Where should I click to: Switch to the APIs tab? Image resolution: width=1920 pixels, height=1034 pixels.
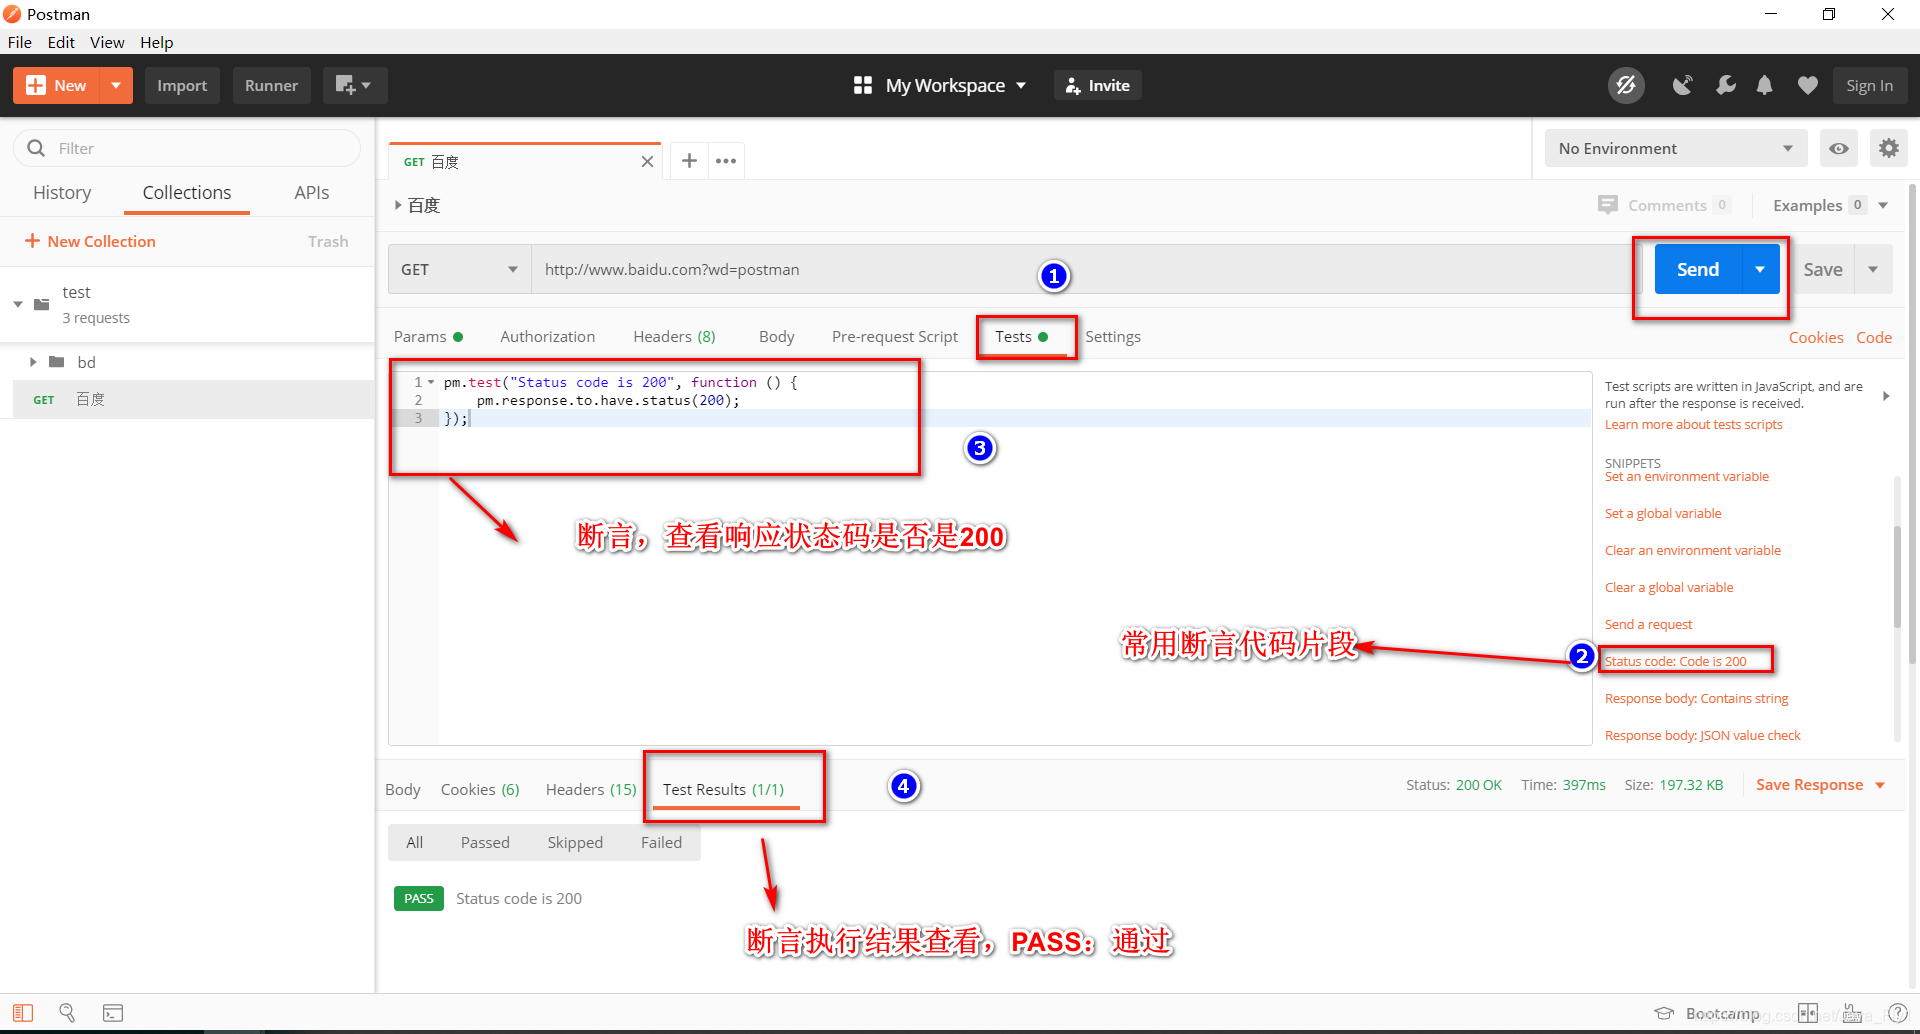[x=312, y=193]
